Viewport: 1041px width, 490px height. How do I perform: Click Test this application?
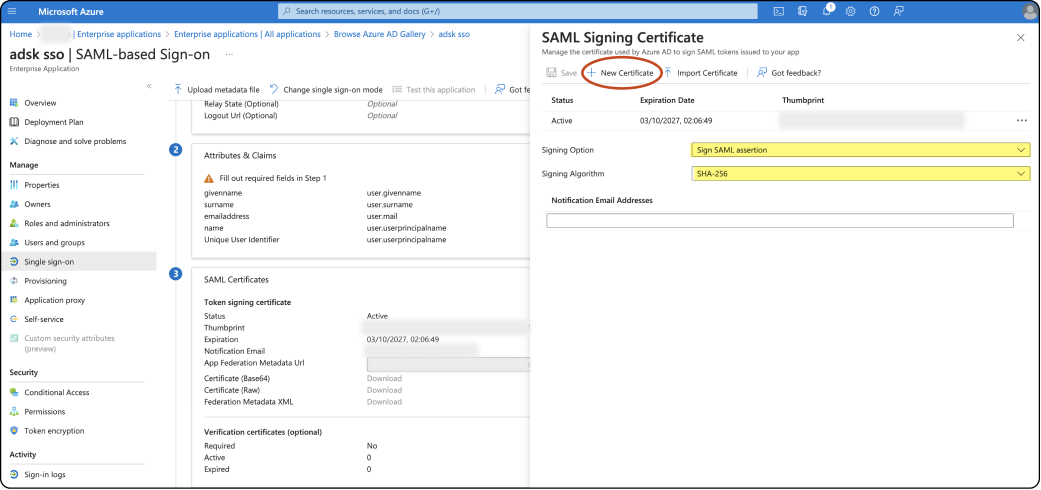tap(434, 90)
